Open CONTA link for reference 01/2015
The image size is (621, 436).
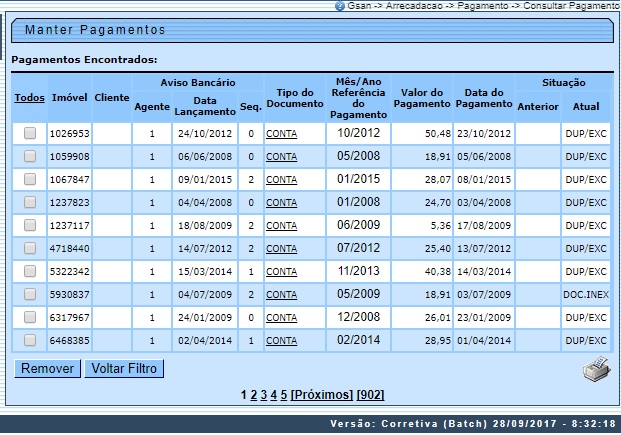pyautogui.click(x=281, y=180)
